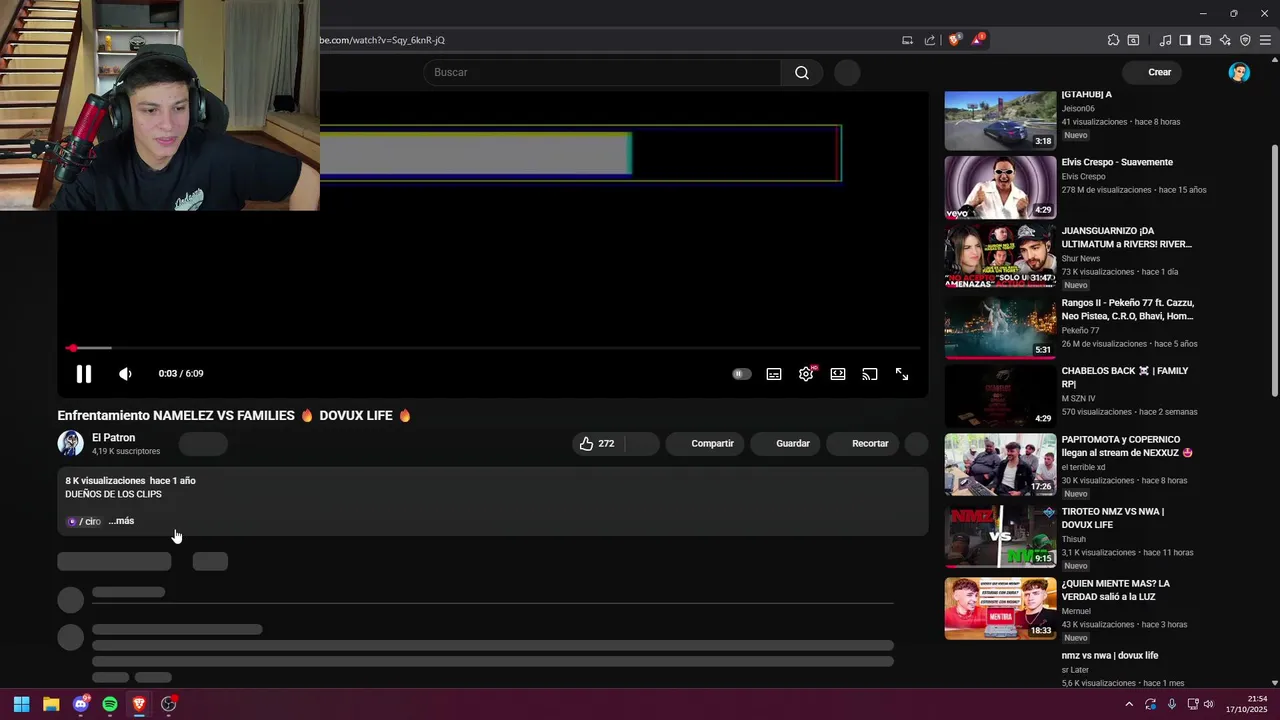Click the Thisuh channel name
The image size is (1280, 720).
click(1073, 539)
